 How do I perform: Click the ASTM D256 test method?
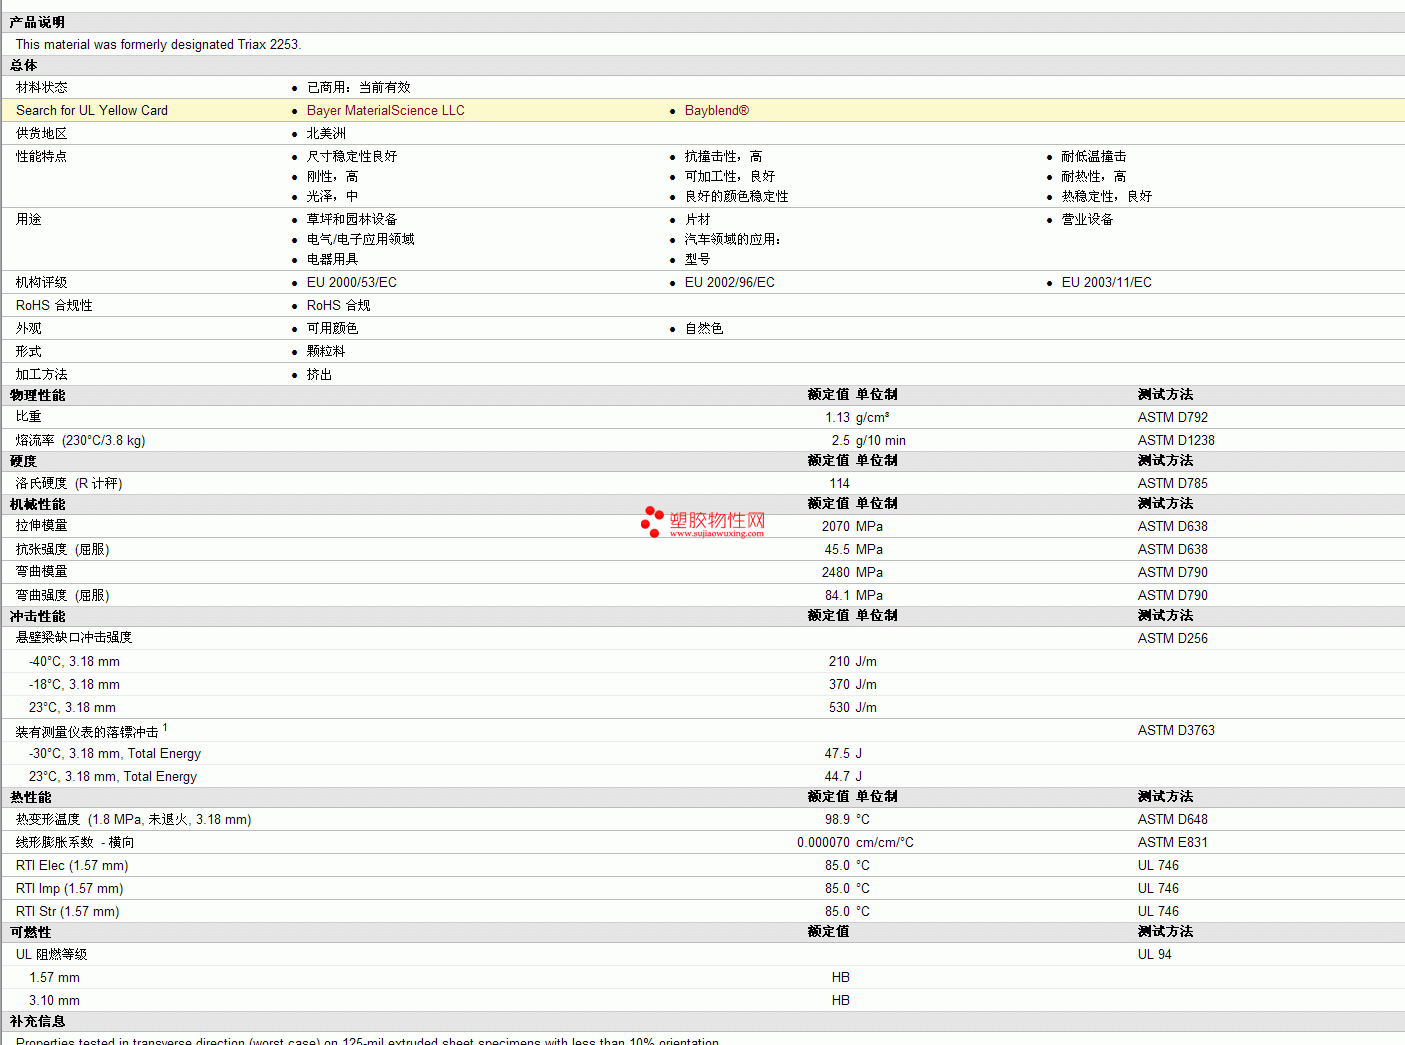coord(1172,638)
